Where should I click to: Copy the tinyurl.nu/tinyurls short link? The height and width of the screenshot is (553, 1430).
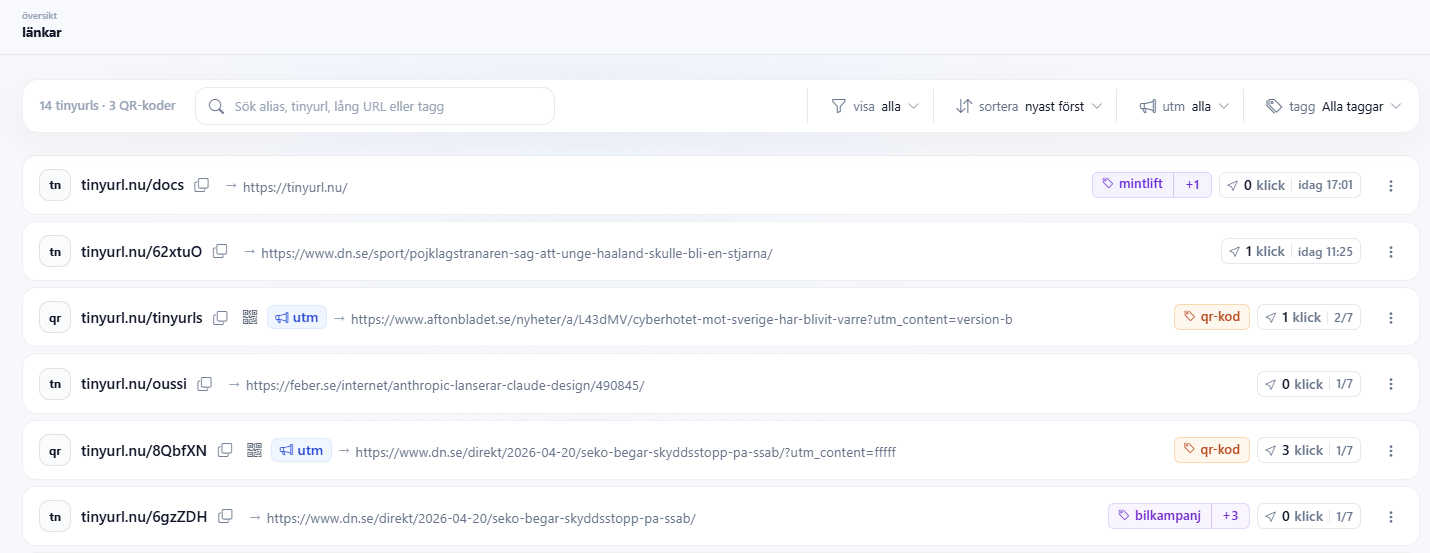220,317
